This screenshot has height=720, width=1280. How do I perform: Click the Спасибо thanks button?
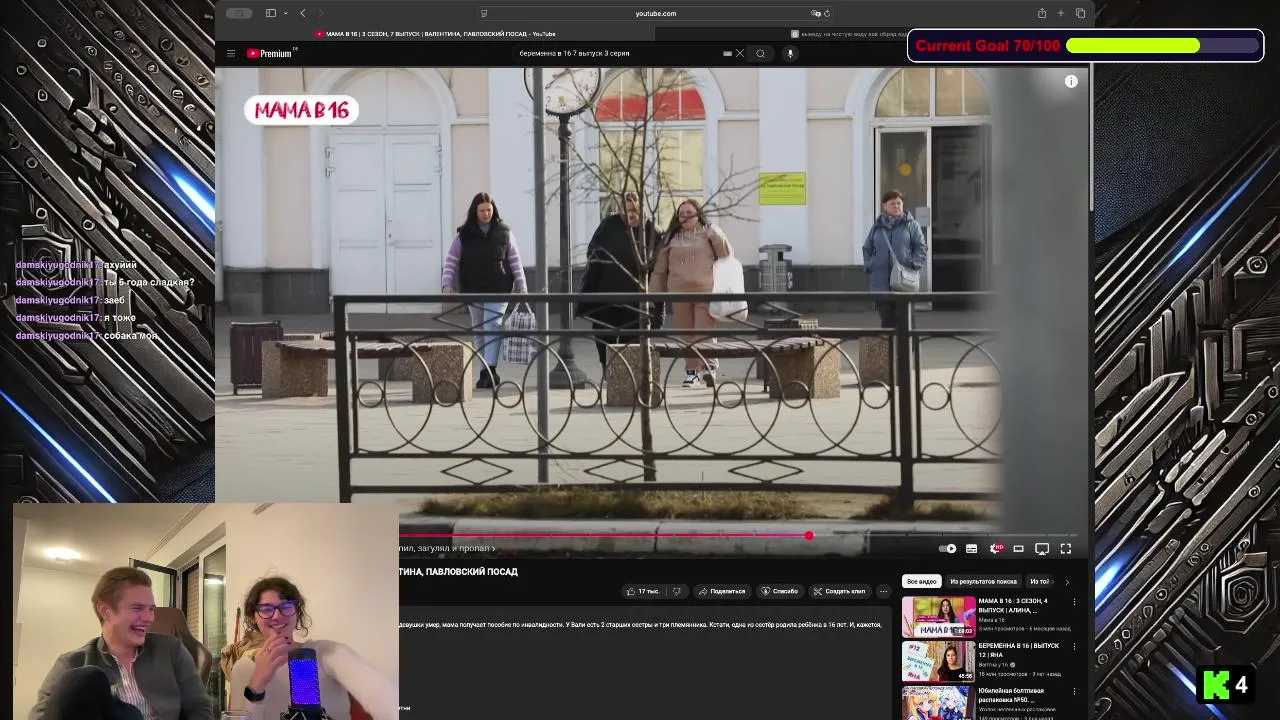tap(780, 591)
